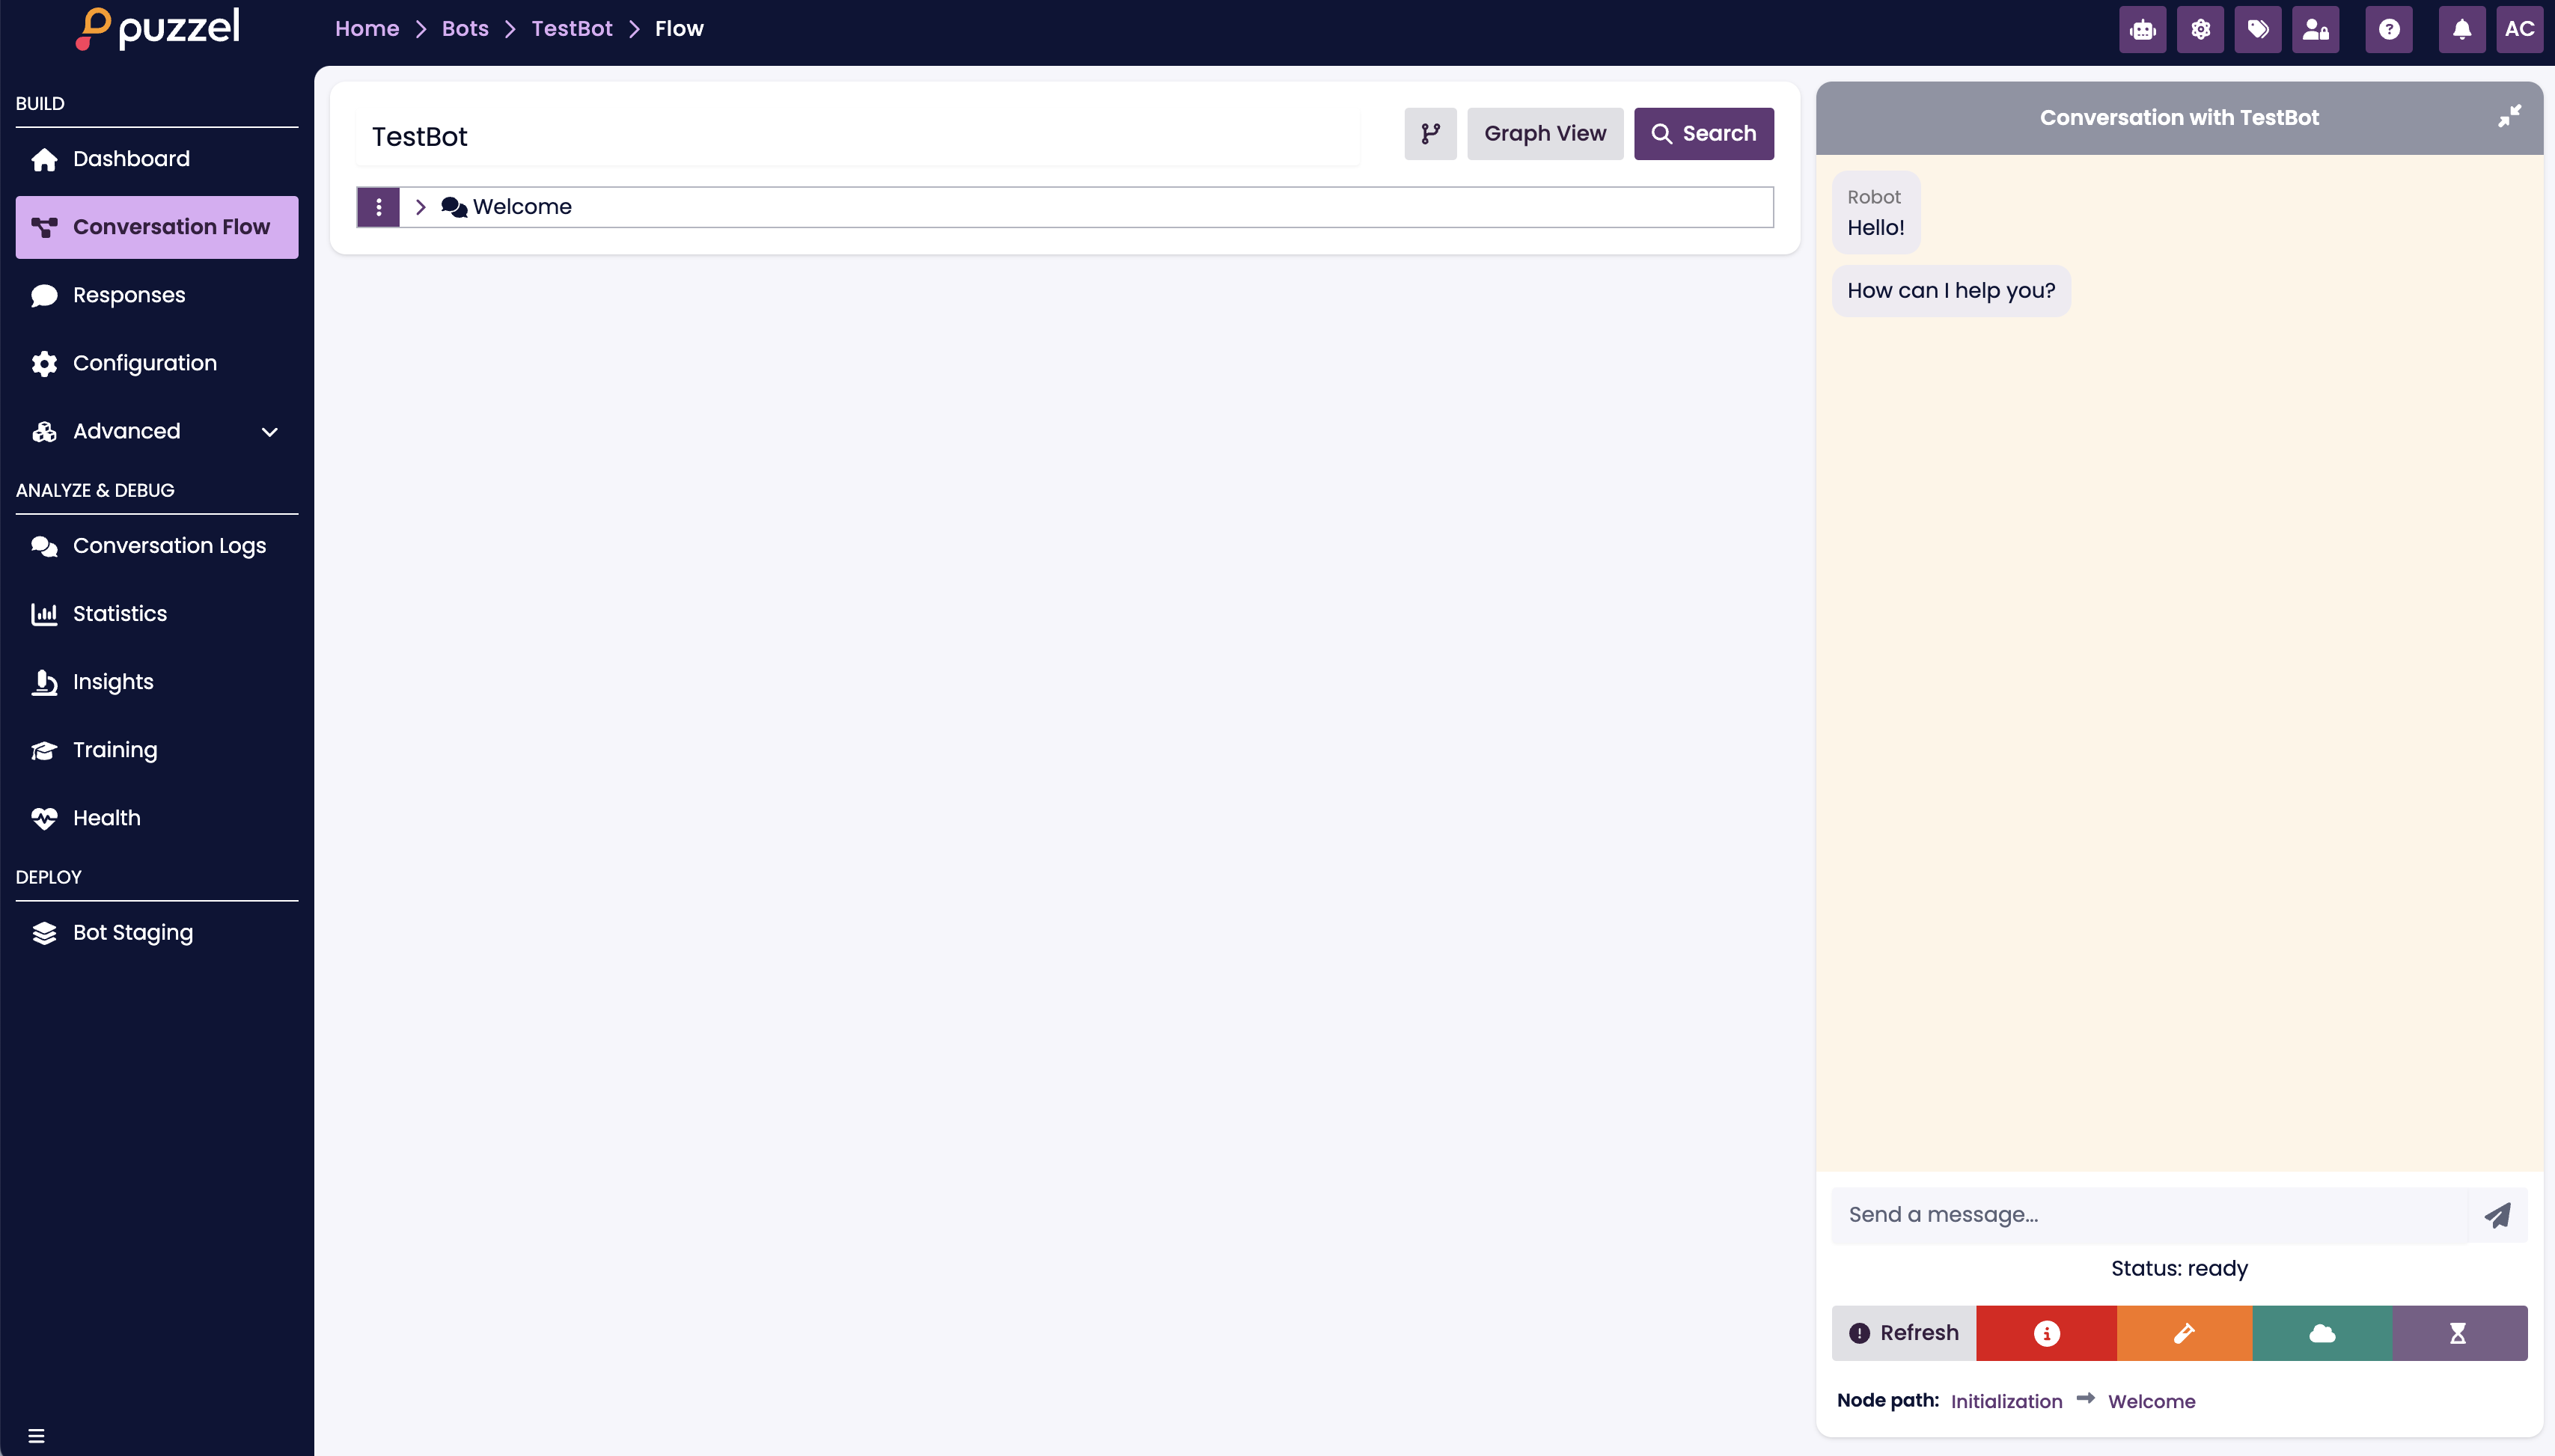
Task: Open the Welcome node three-dot menu
Action: click(378, 207)
